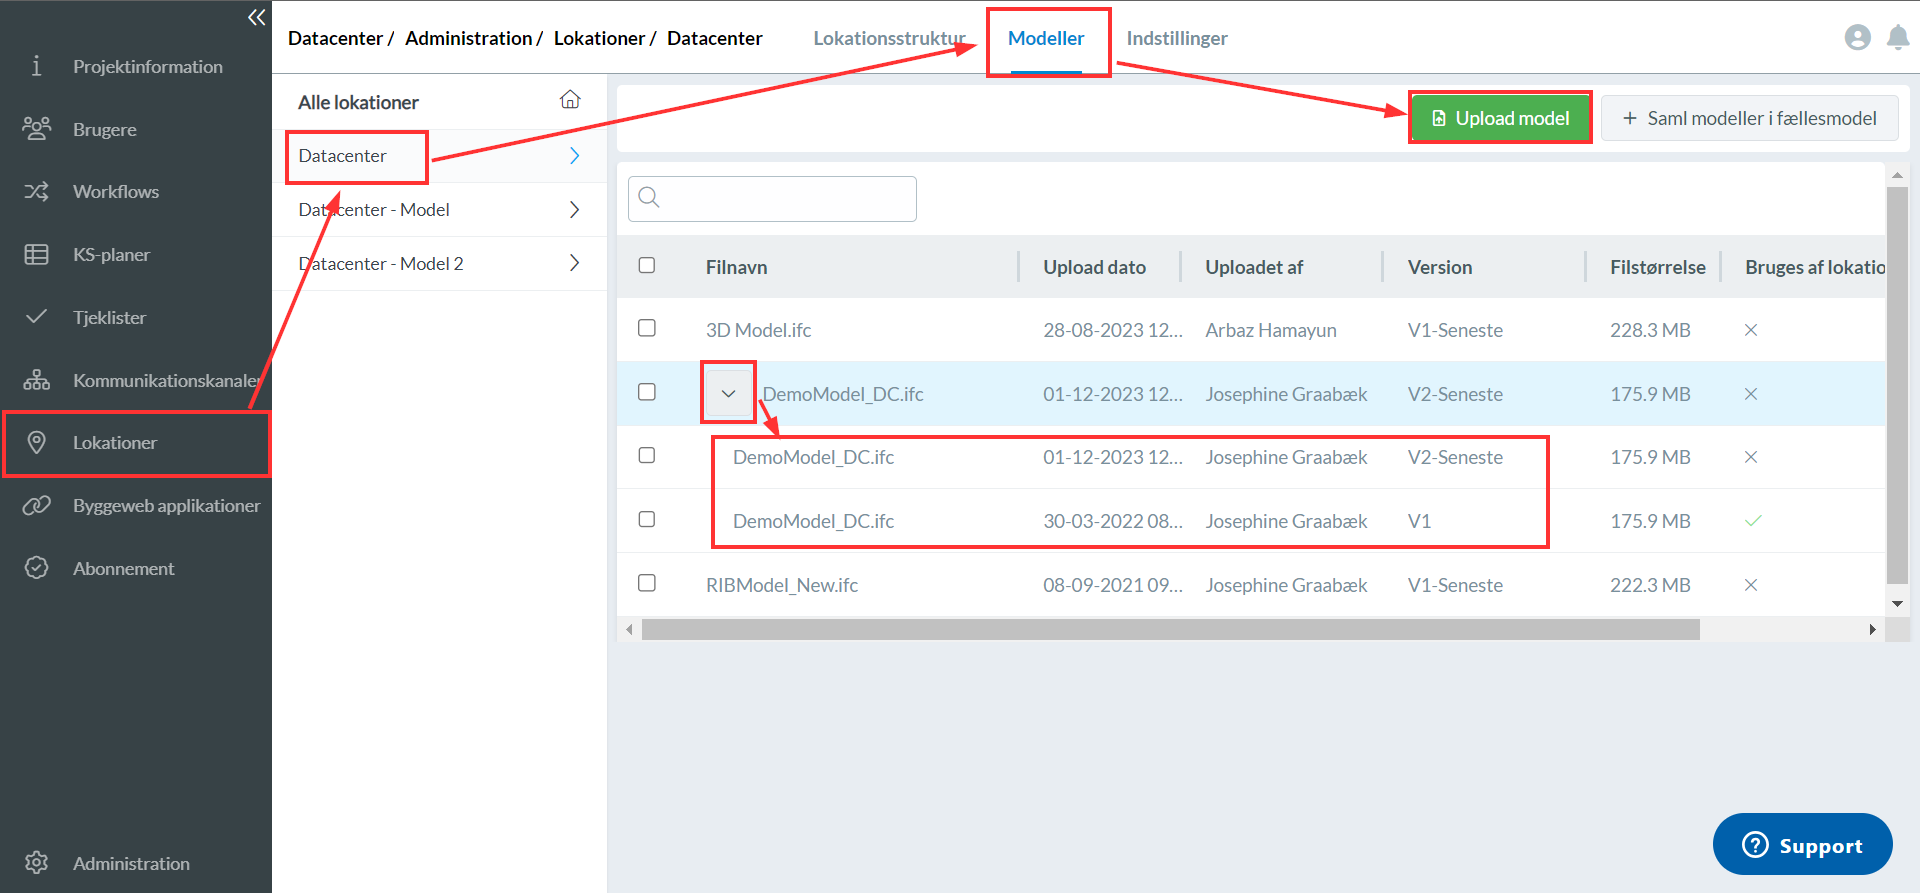
Task: Switch to the Lokationsstruktur tab
Action: click(888, 38)
